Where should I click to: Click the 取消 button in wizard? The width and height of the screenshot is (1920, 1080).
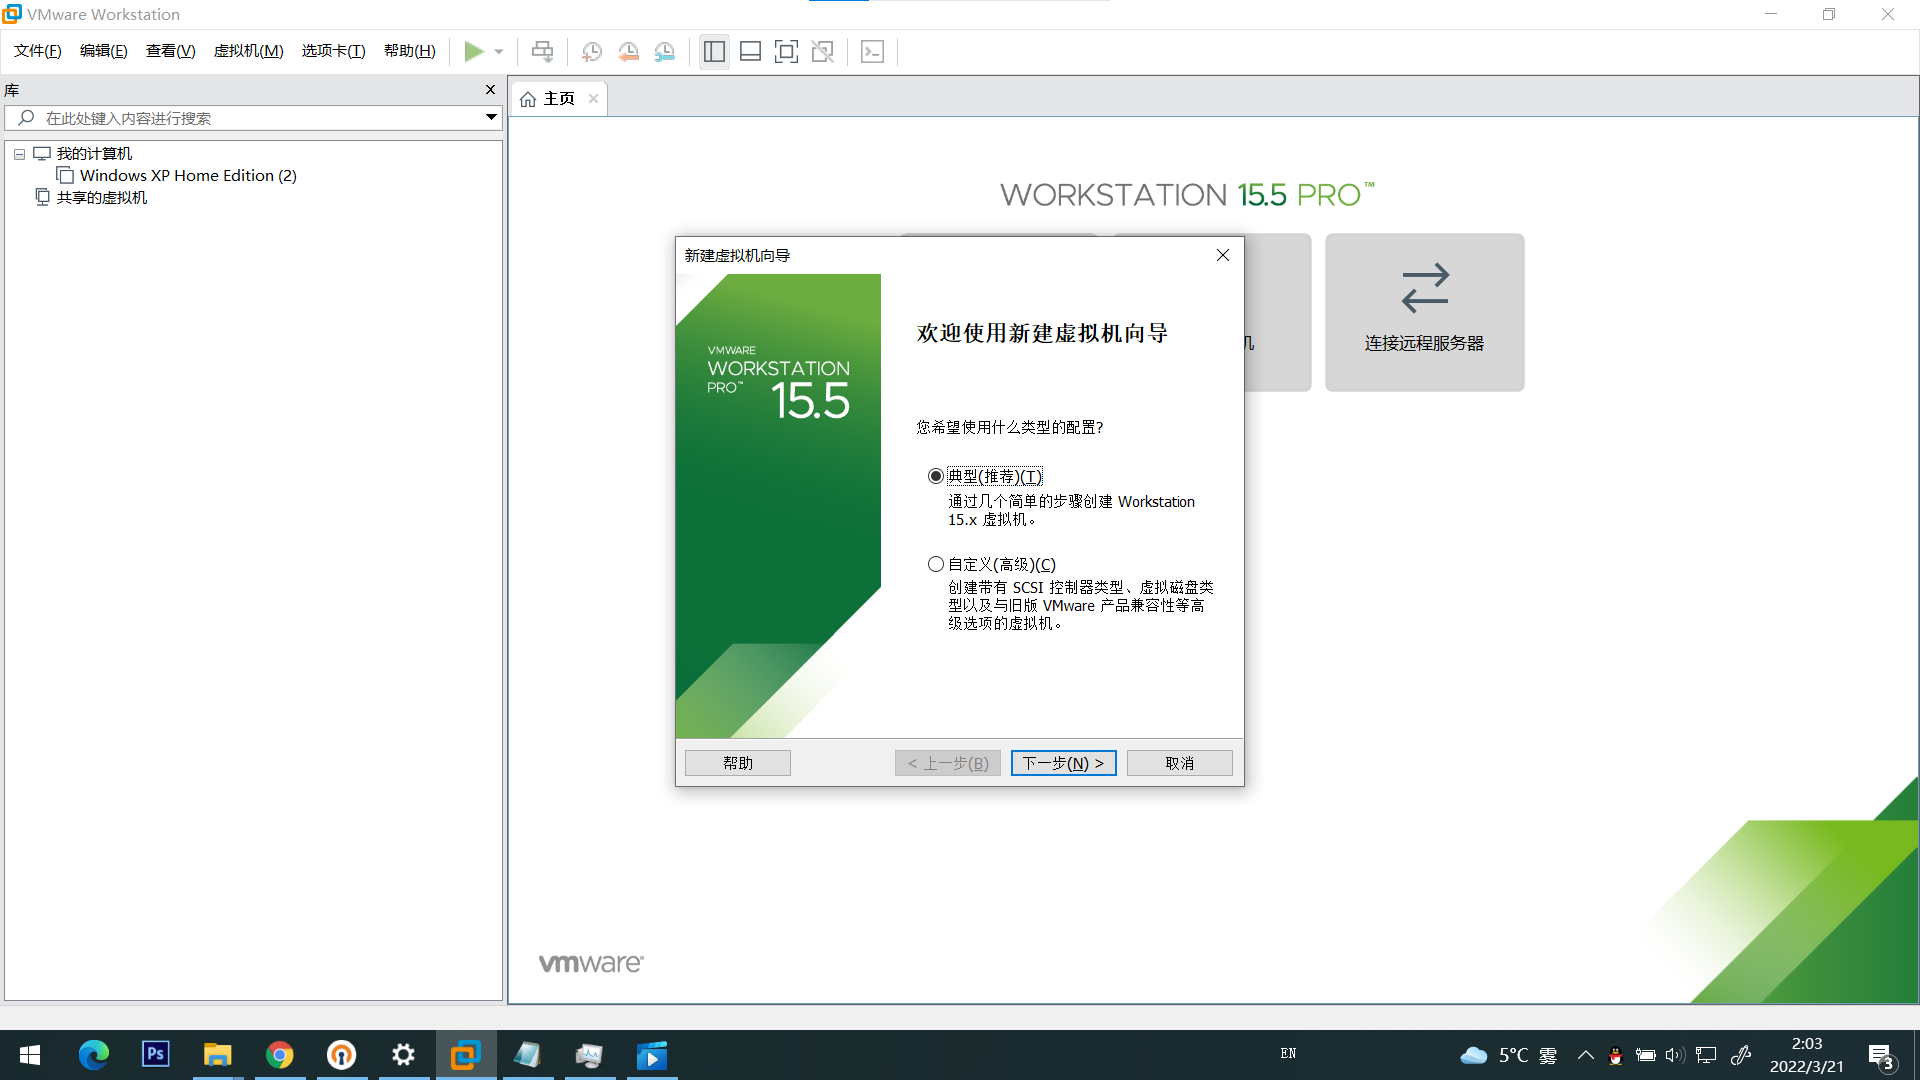point(1179,763)
